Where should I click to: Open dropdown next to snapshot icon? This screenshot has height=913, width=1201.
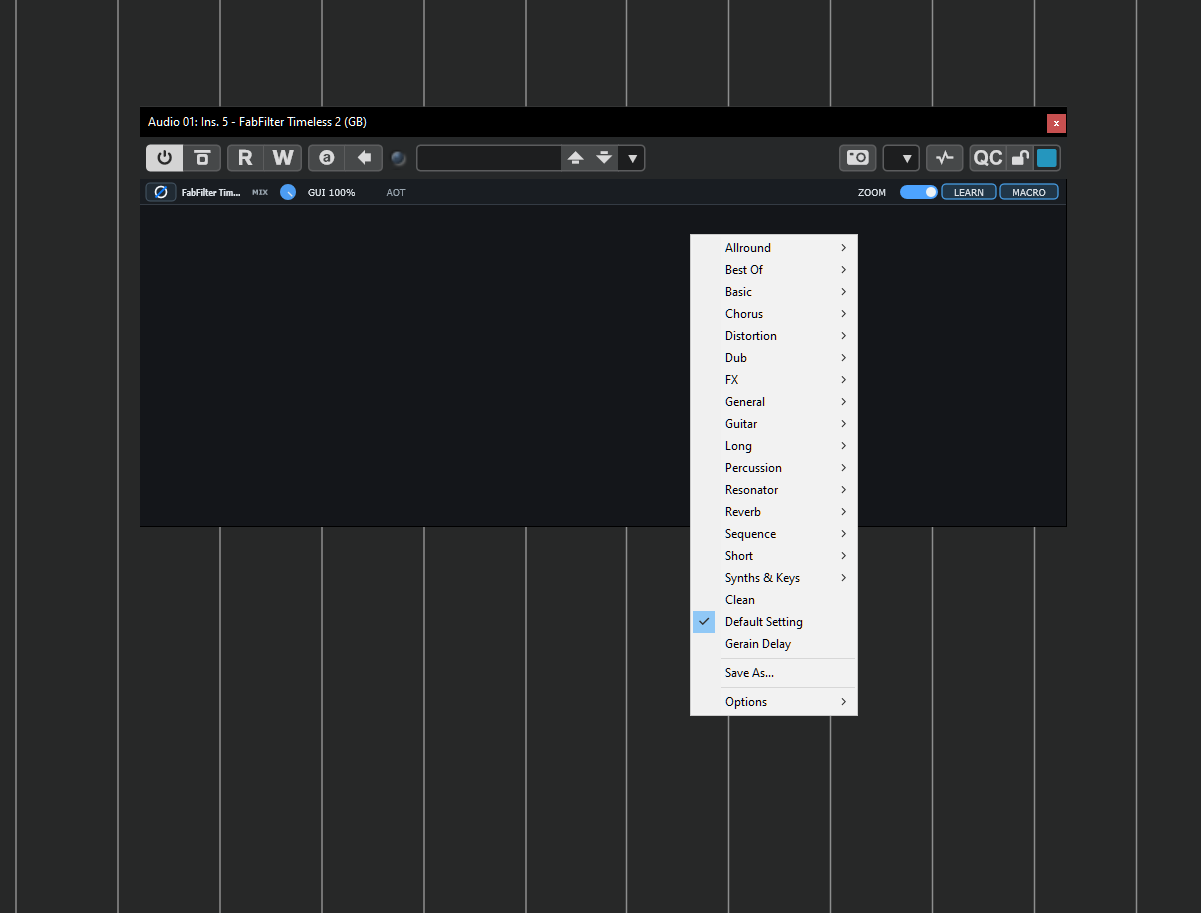click(901, 158)
